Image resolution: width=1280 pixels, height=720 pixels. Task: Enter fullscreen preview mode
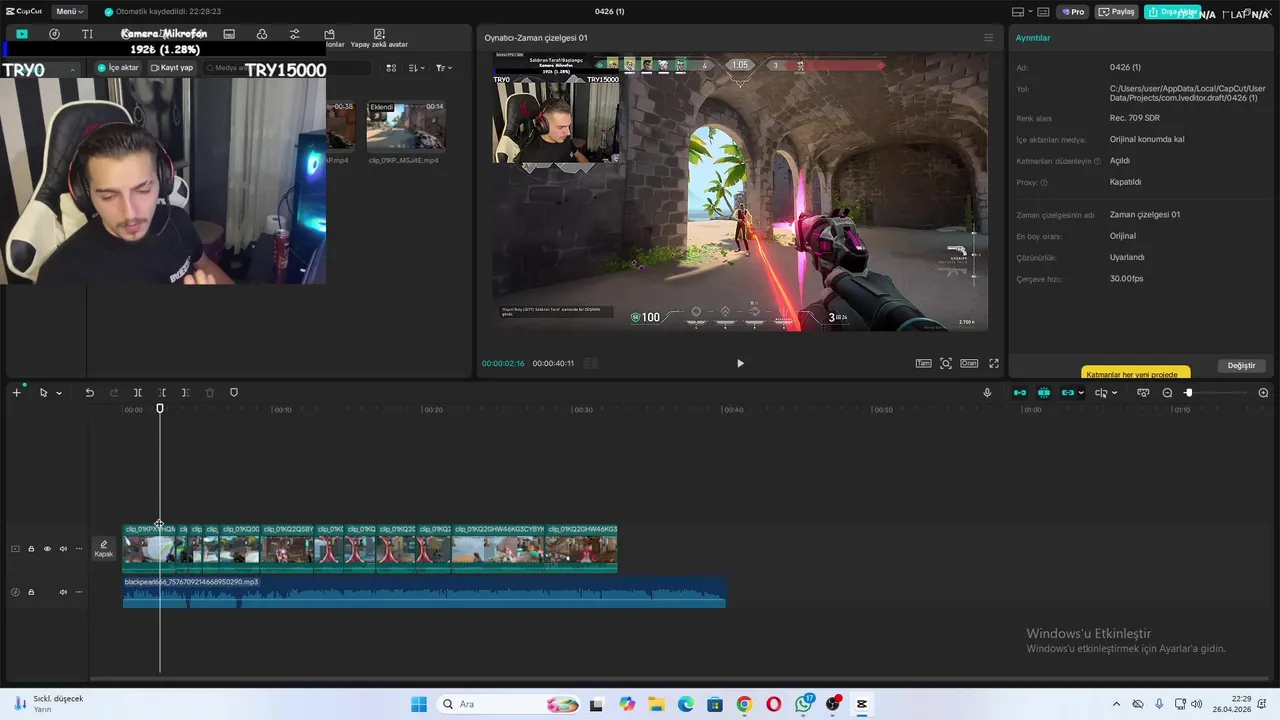994,363
